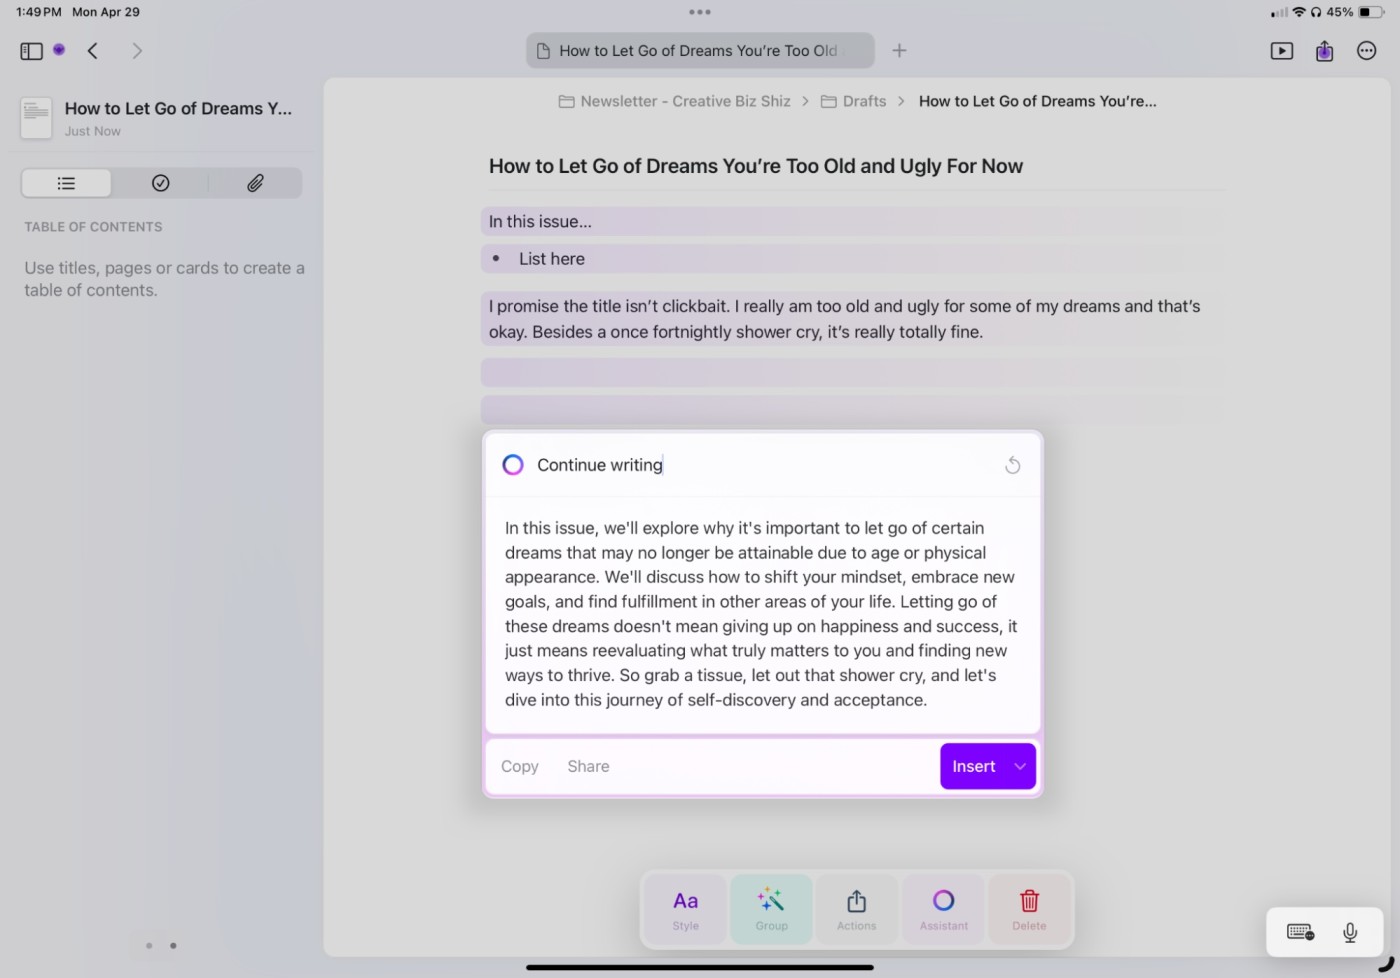The image size is (1400, 978).
Task: Select the current document breadcrumb title
Action: 1037,101
